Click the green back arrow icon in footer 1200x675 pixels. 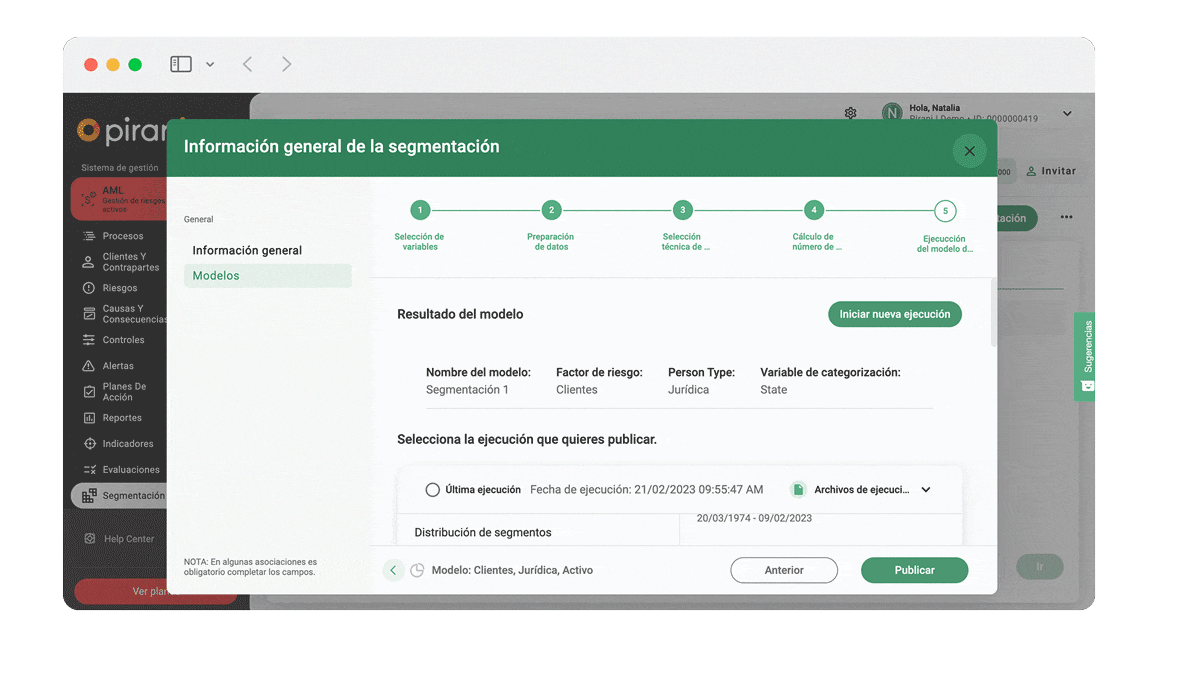(x=393, y=570)
